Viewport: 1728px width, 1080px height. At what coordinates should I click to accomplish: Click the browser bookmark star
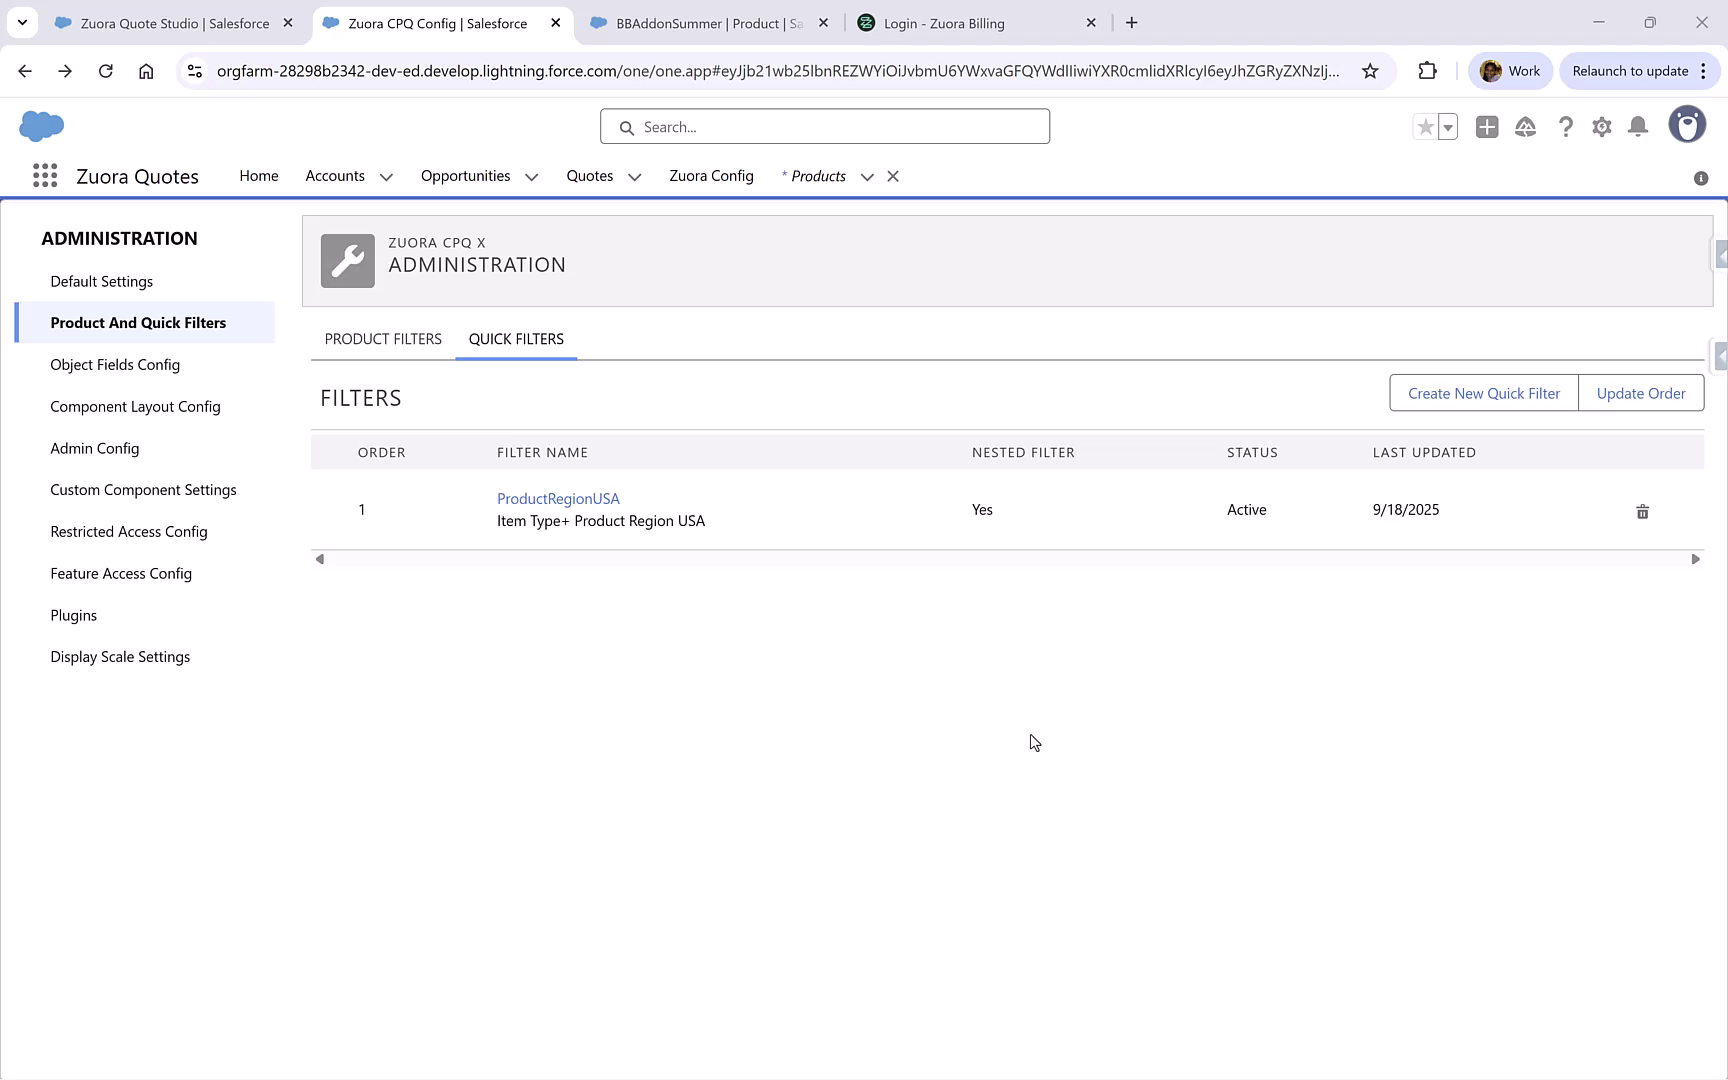tap(1371, 71)
